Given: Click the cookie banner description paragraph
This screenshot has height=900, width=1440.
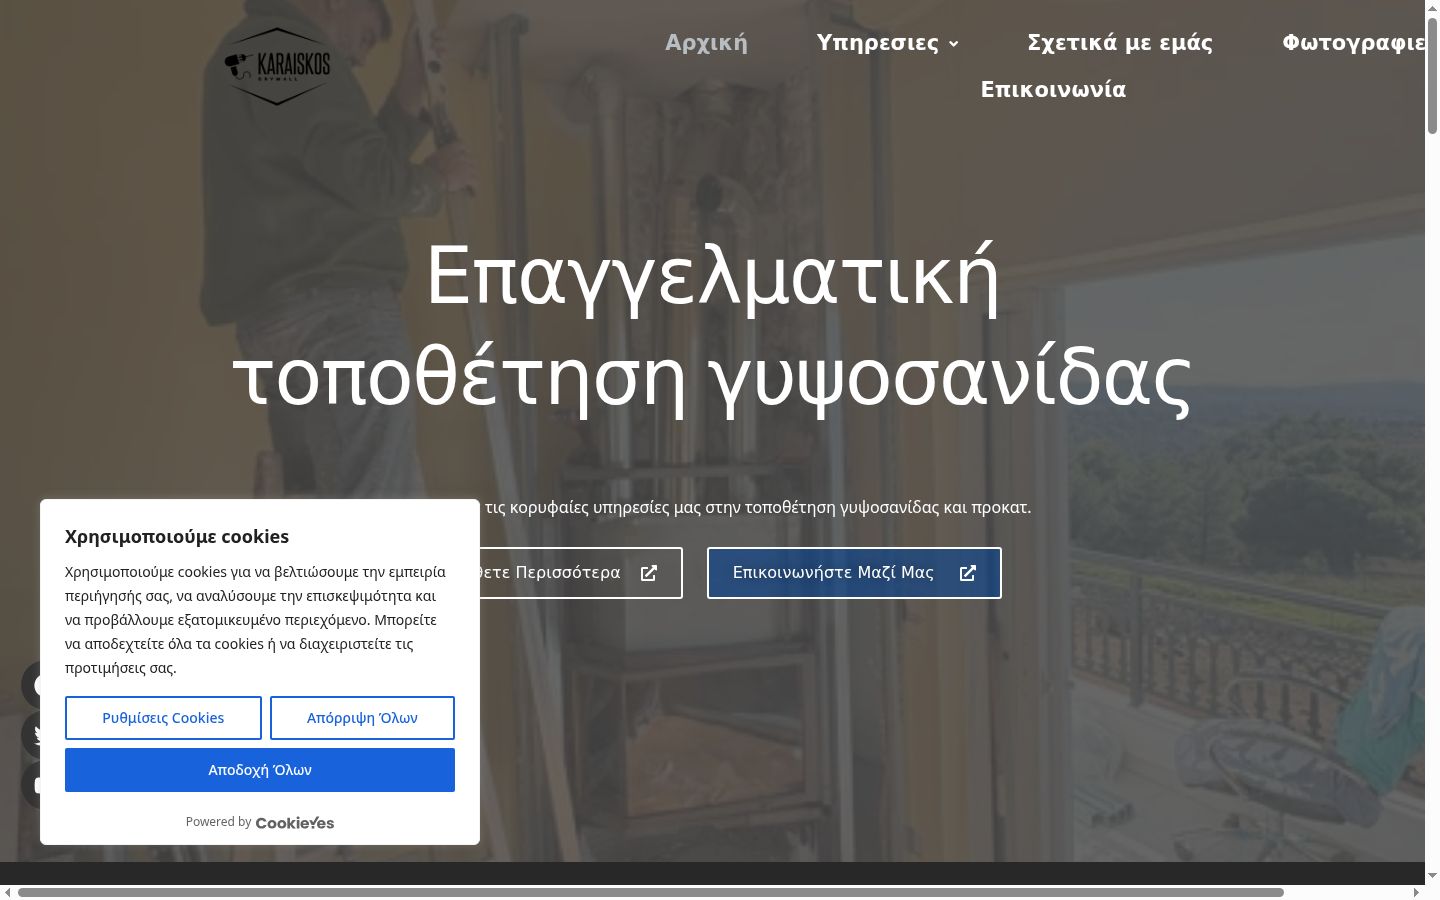Looking at the screenshot, I should [258, 620].
